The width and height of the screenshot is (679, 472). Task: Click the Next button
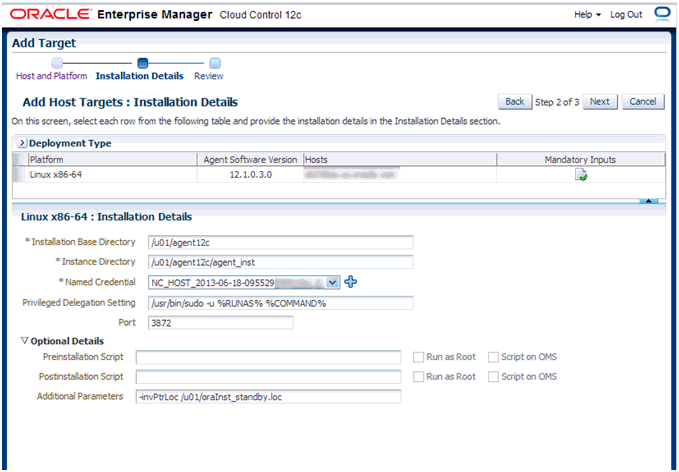[600, 102]
